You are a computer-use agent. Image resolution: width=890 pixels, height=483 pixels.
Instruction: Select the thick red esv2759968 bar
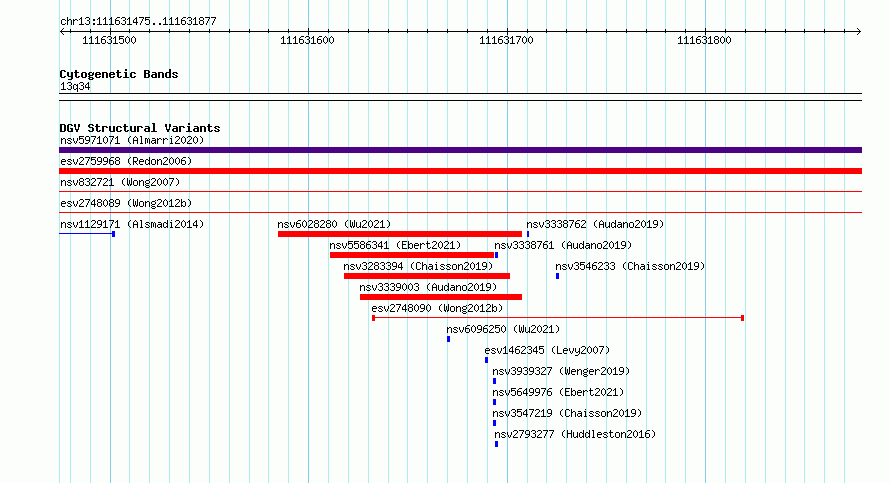(x=460, y=171)
